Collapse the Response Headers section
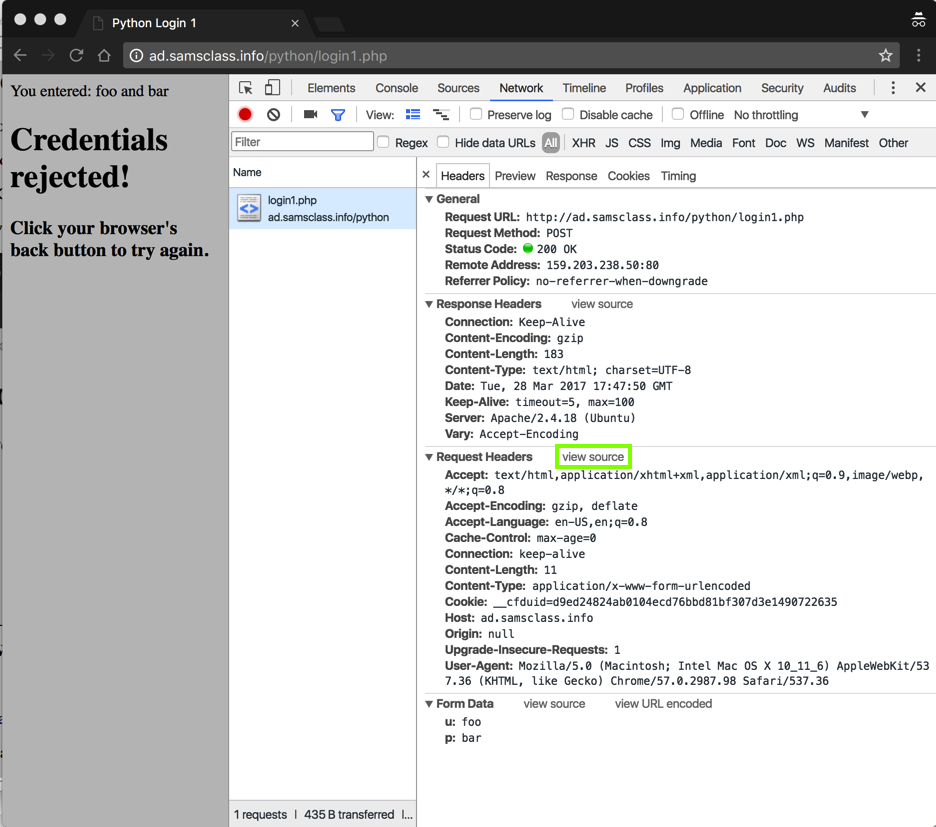936x827 pixels. pyautogui.click(x=429, y=304)
